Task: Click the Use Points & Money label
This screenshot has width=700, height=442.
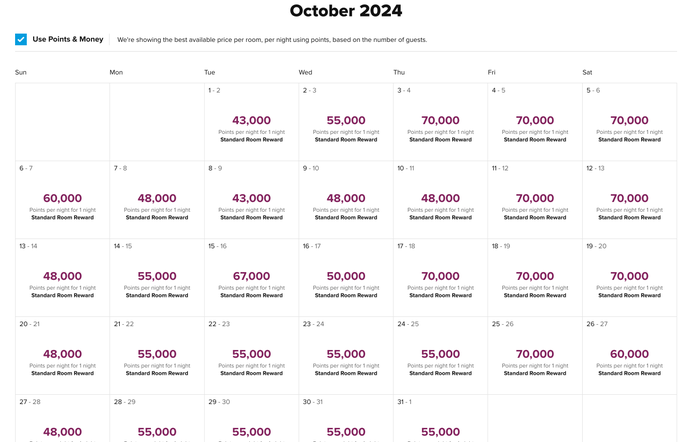Action: tap(68, 39)
